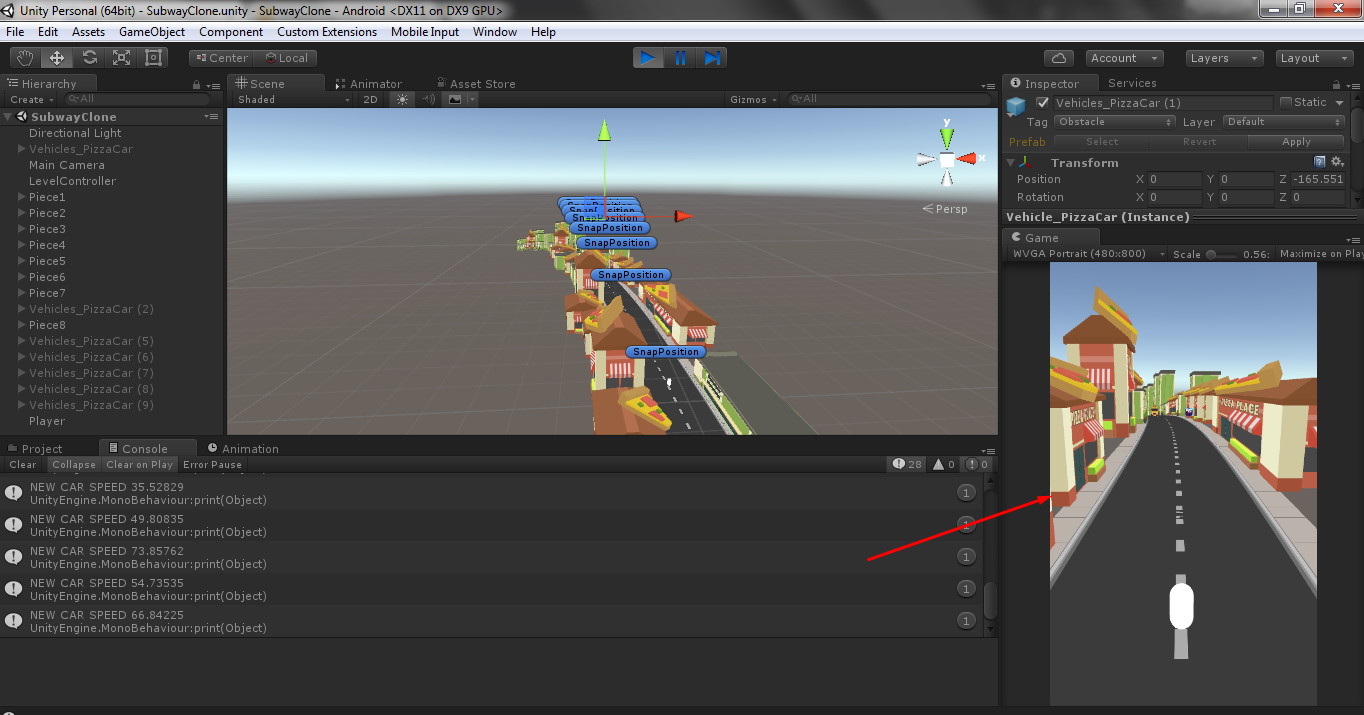1364x715 pixels.
Task: Toggle Clear on Play in Console
Action: point(139,464)
